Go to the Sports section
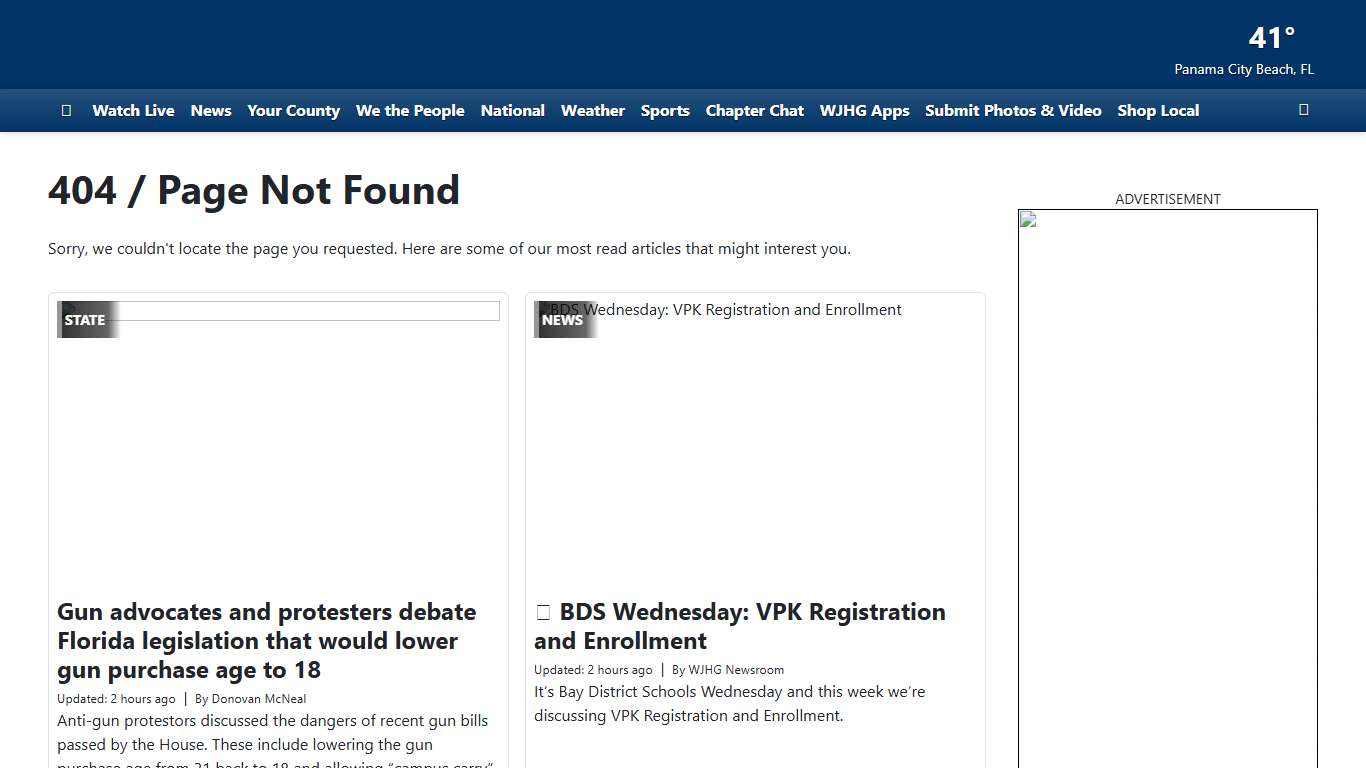 click(665, 110)
